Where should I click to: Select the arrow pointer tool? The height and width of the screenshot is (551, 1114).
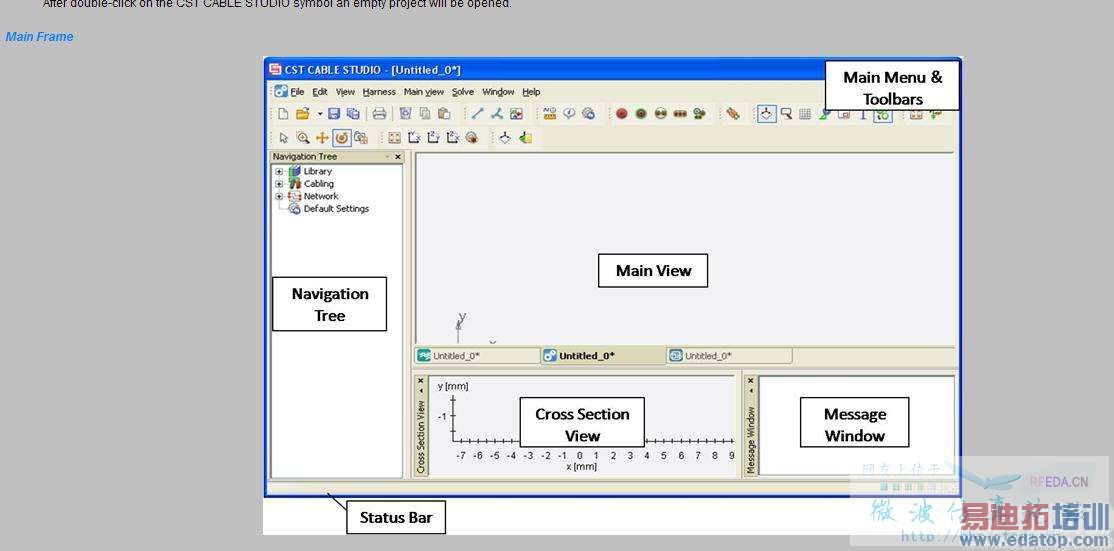(283, 138)
